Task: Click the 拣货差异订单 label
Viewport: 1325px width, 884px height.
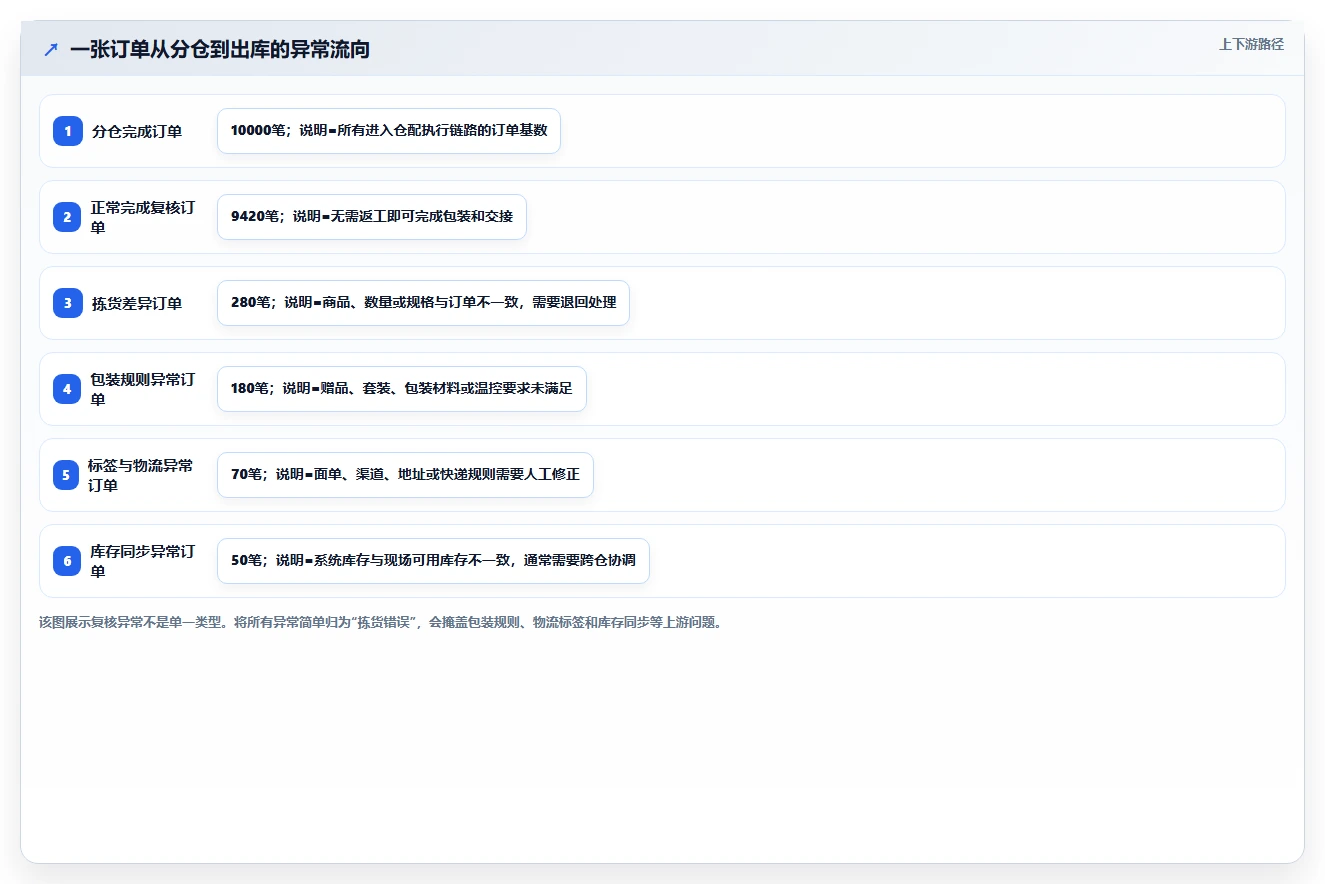Action: [x=137, y=303]
